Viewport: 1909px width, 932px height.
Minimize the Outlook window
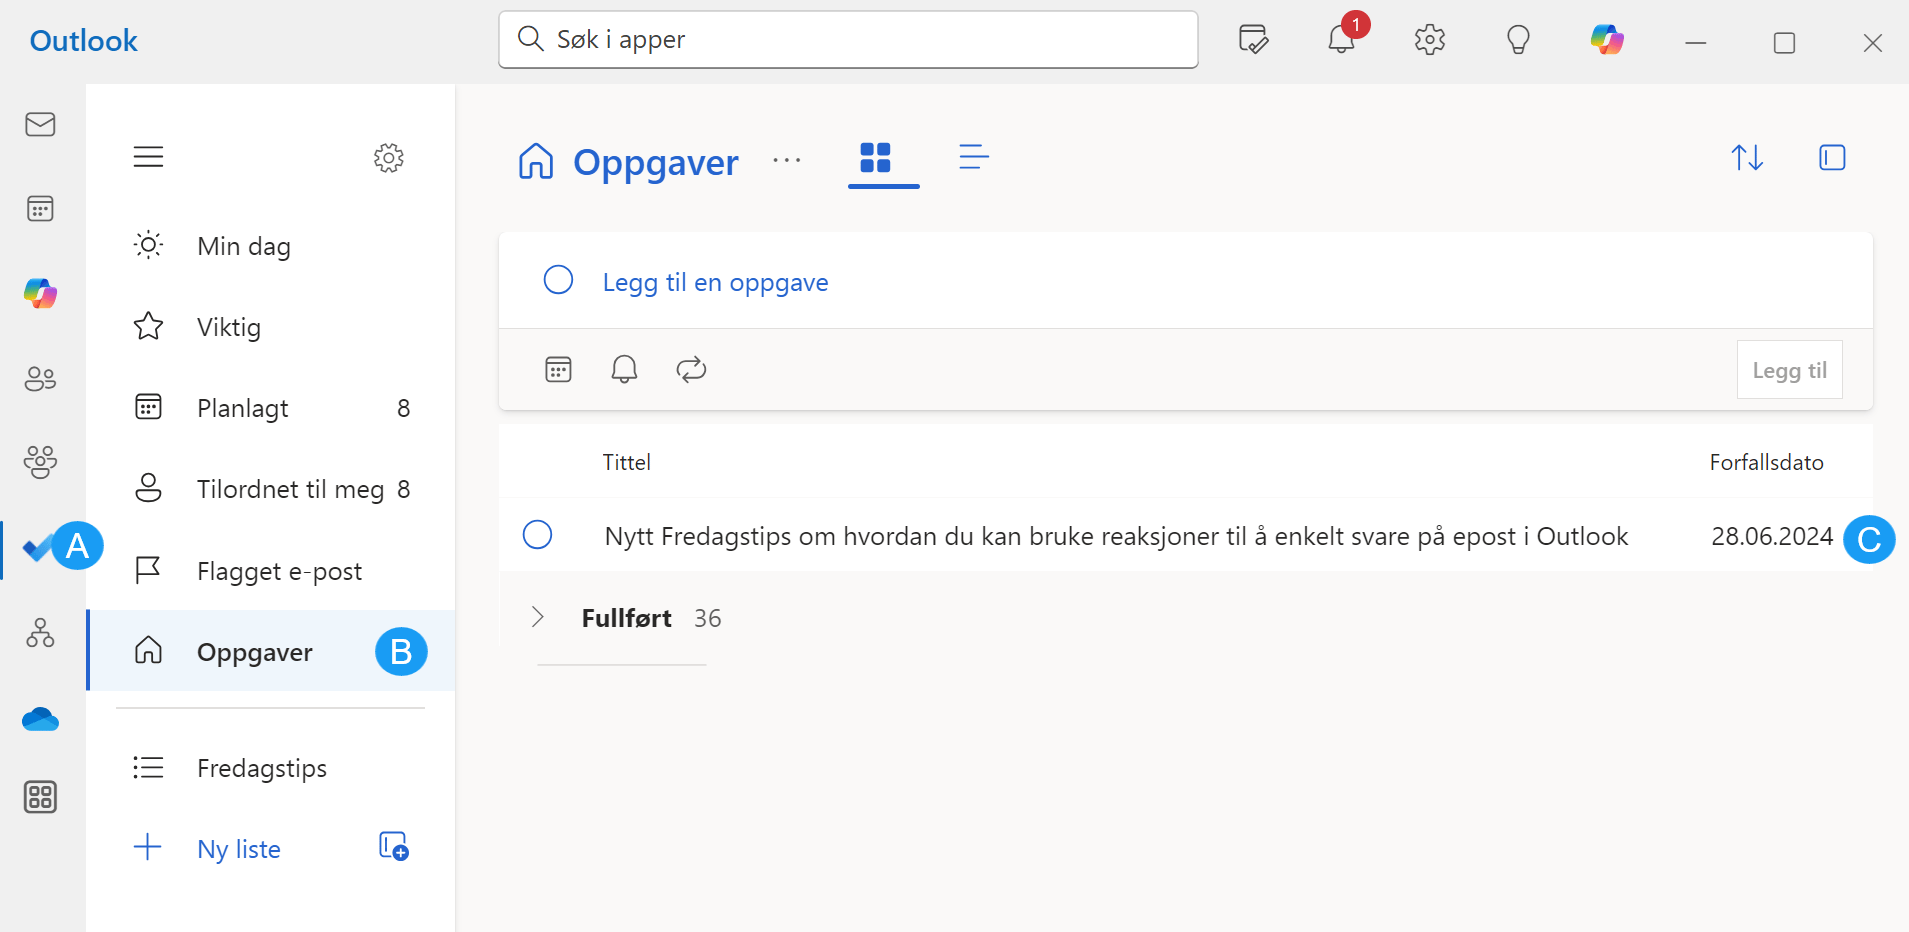click(1695, 43)
